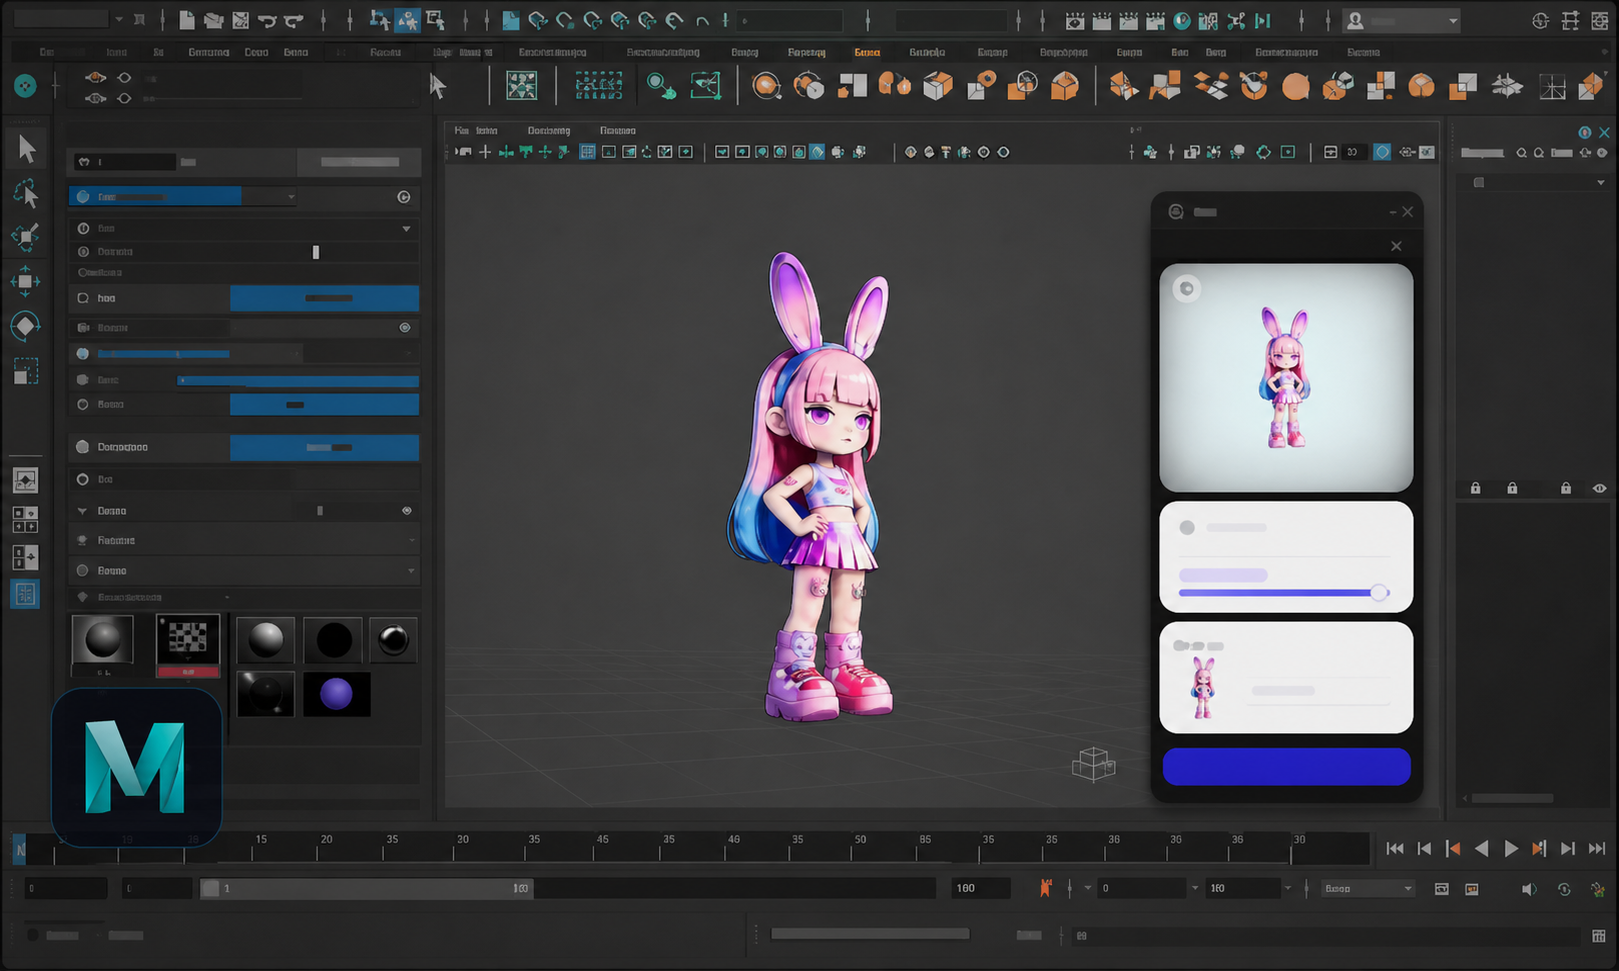Image resolution: width=1619 pixels, height=971 pixels.
Task: Pick the Paint selection tool
Action: tap(25, 236)
